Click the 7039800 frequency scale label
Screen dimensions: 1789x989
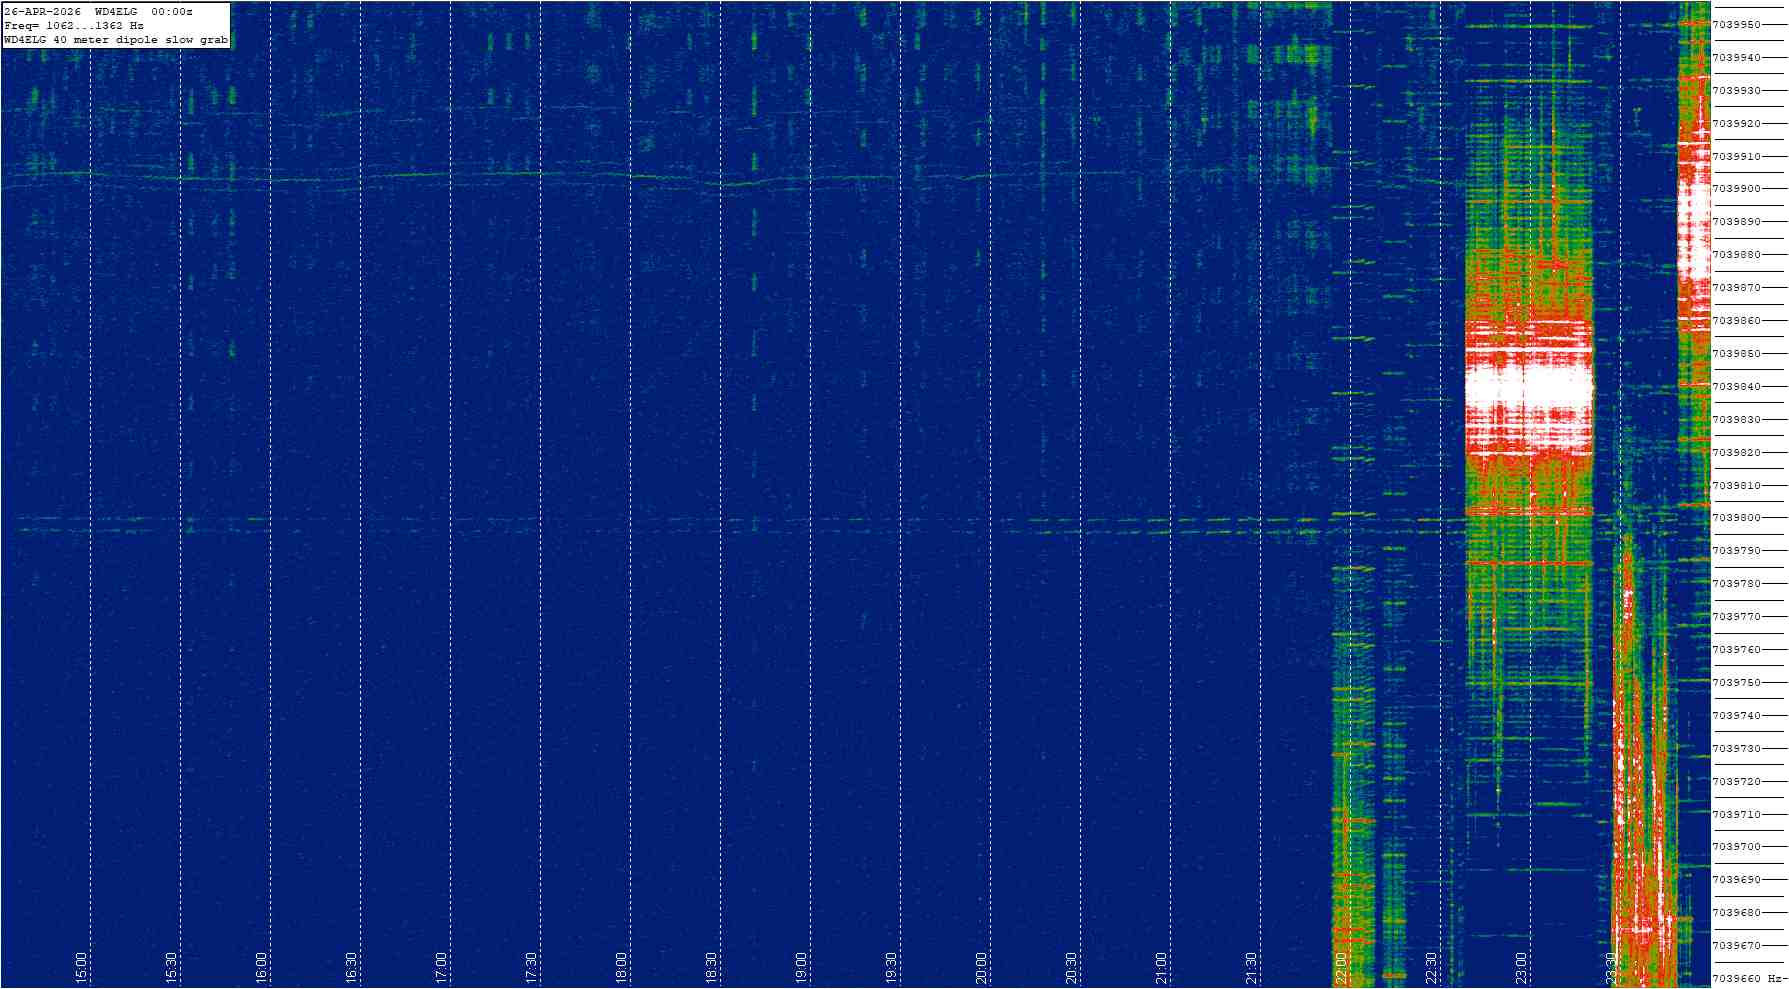click(x=1737, y=518)
